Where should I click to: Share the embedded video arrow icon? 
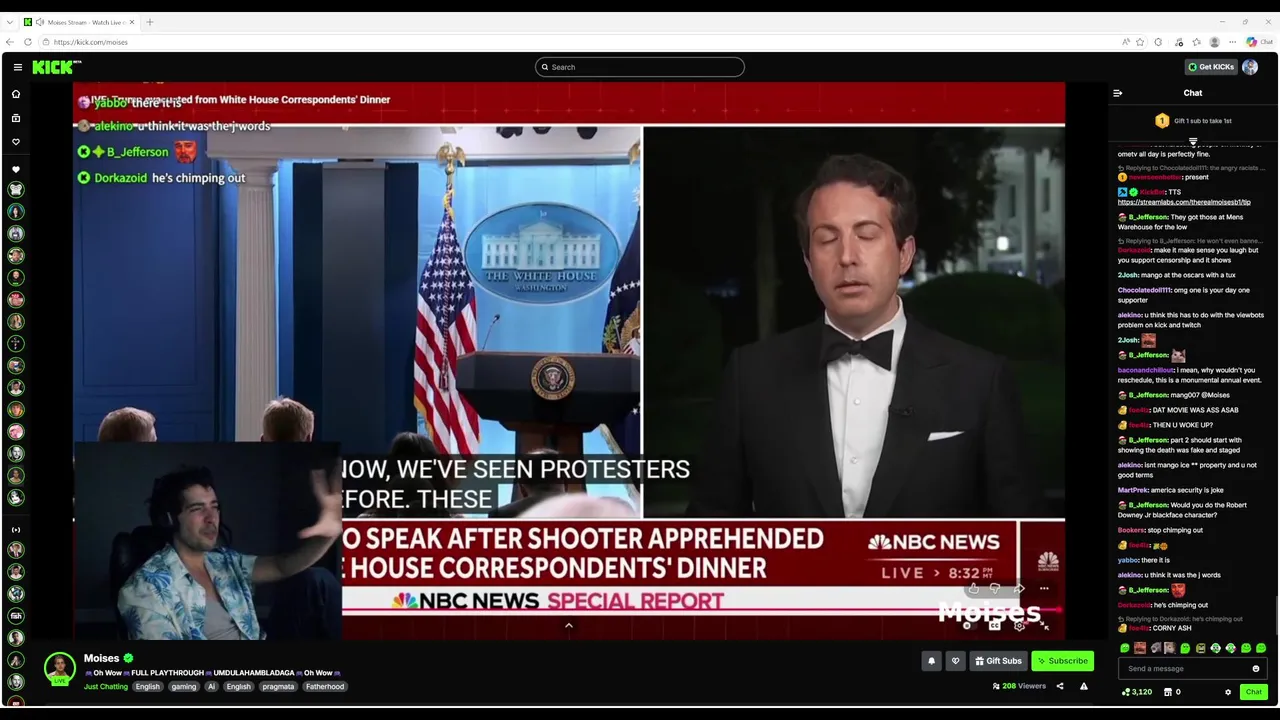[x=1018, y=588]
